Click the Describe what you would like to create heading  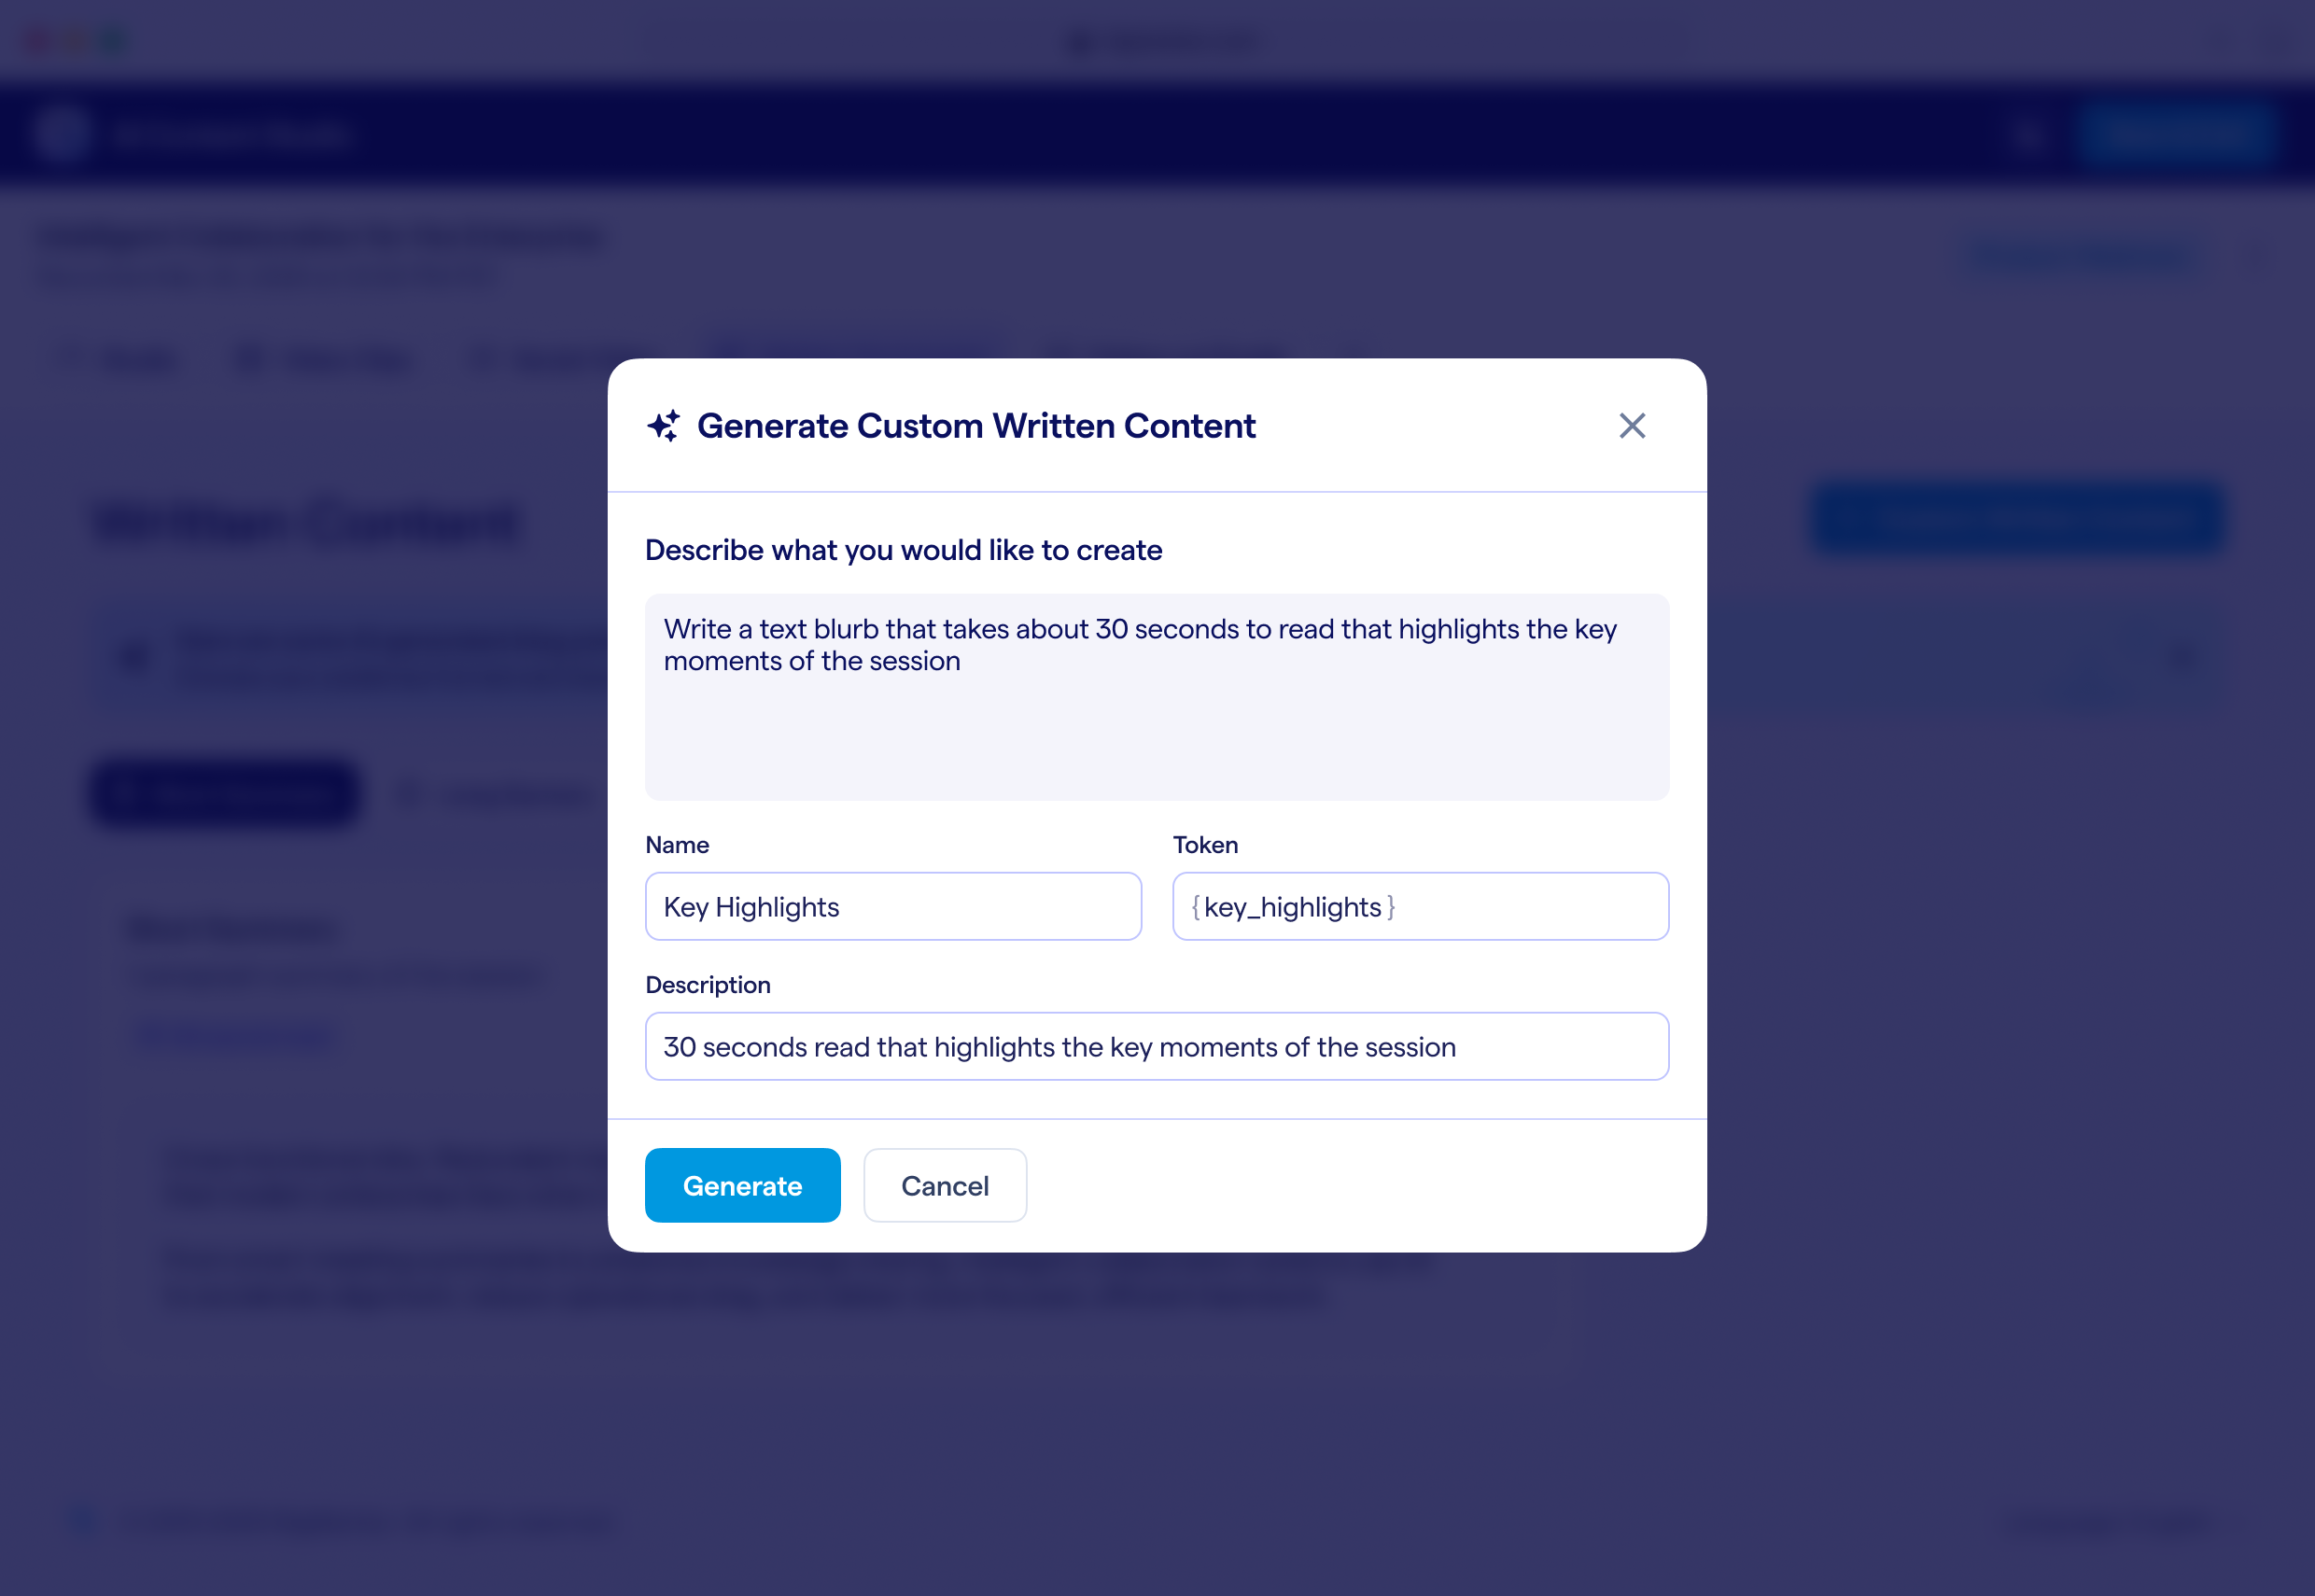pos(903,550)
